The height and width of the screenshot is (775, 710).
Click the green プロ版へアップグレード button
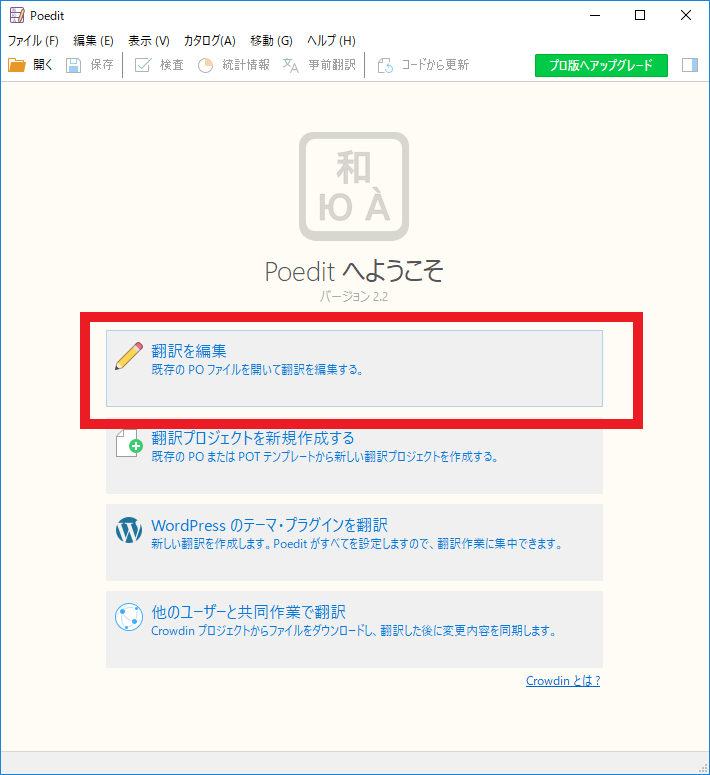(601, 65)
